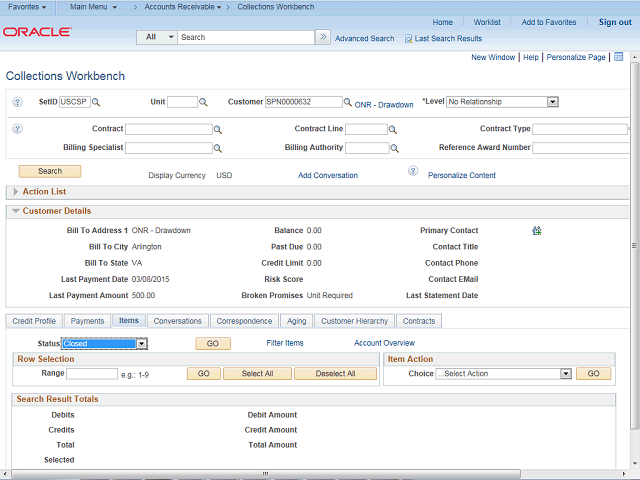Follow the Add Conversation link
This screenshot has height=480, width=640.
[x=327, y=175]
